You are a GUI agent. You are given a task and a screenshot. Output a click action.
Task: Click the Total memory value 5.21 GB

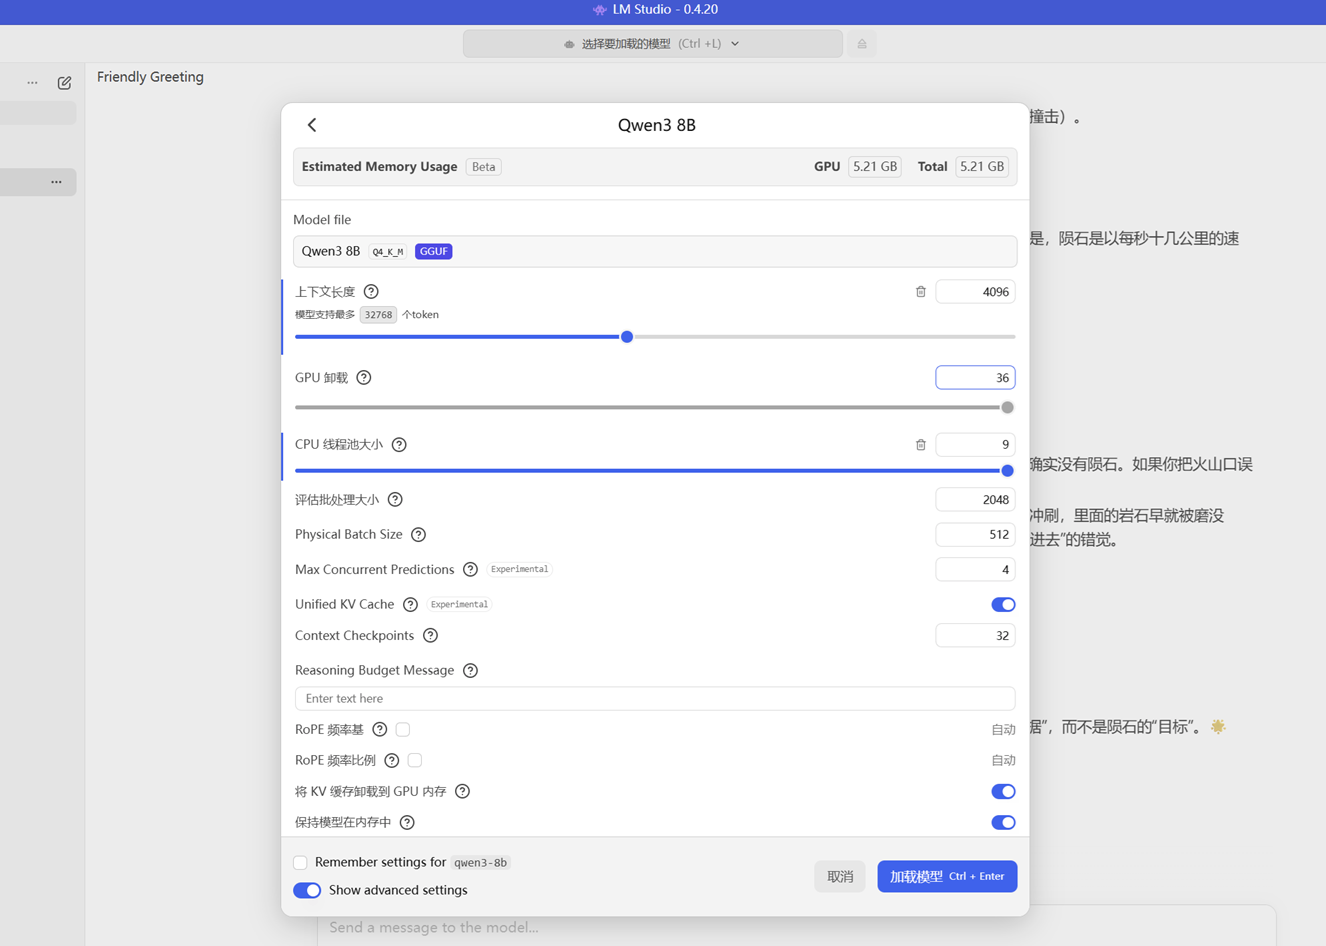982,167
